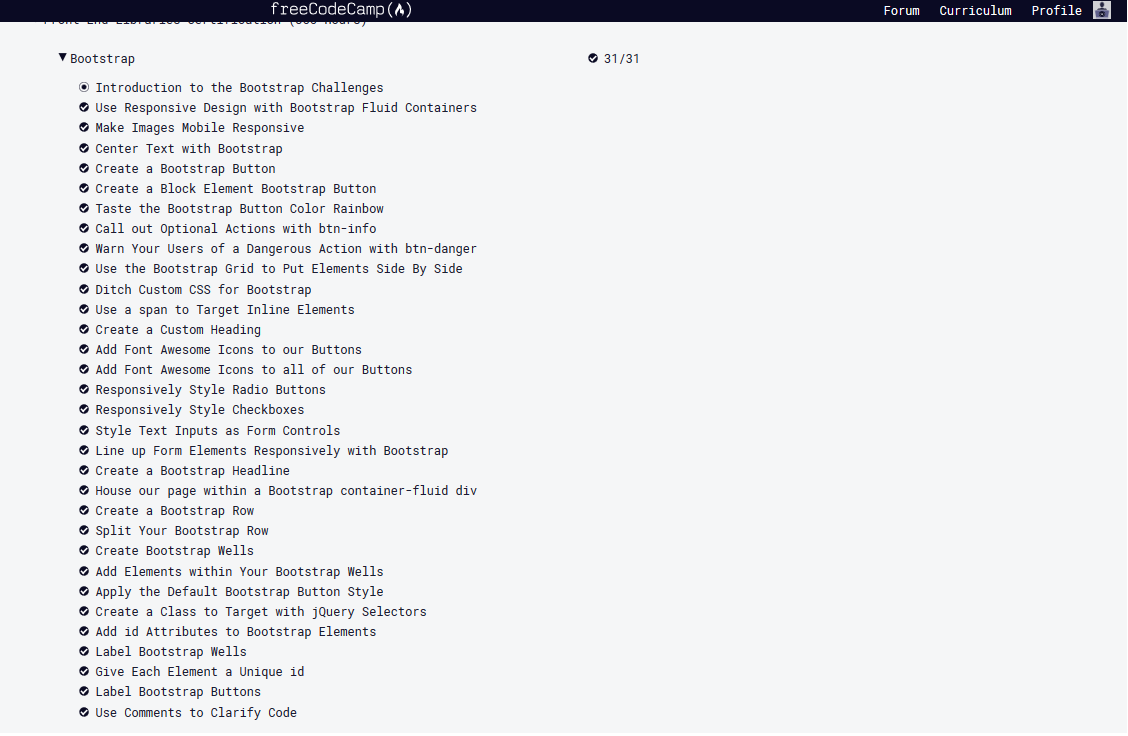Viewport: 1128px width, 736px height.
Task: Click checkmark icon beside Label Bootstrap Buttons
Action: [84, 692]
